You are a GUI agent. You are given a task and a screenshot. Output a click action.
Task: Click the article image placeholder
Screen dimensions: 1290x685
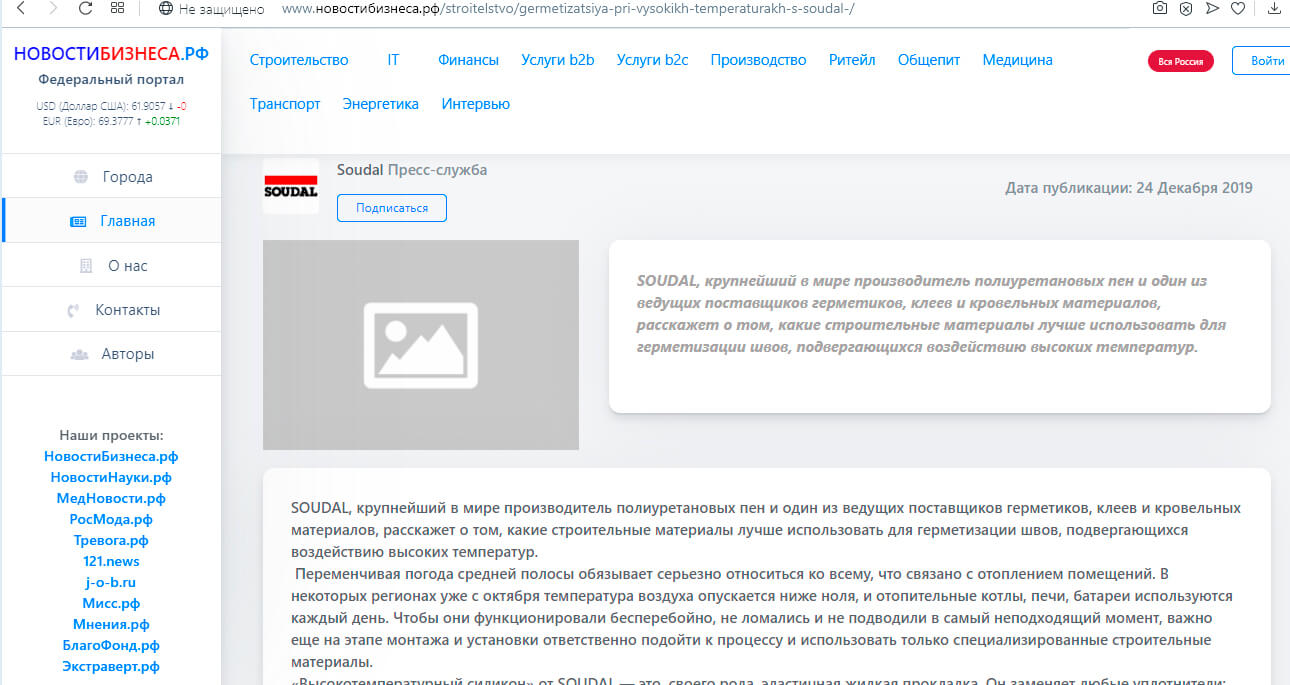coord(421,345)
